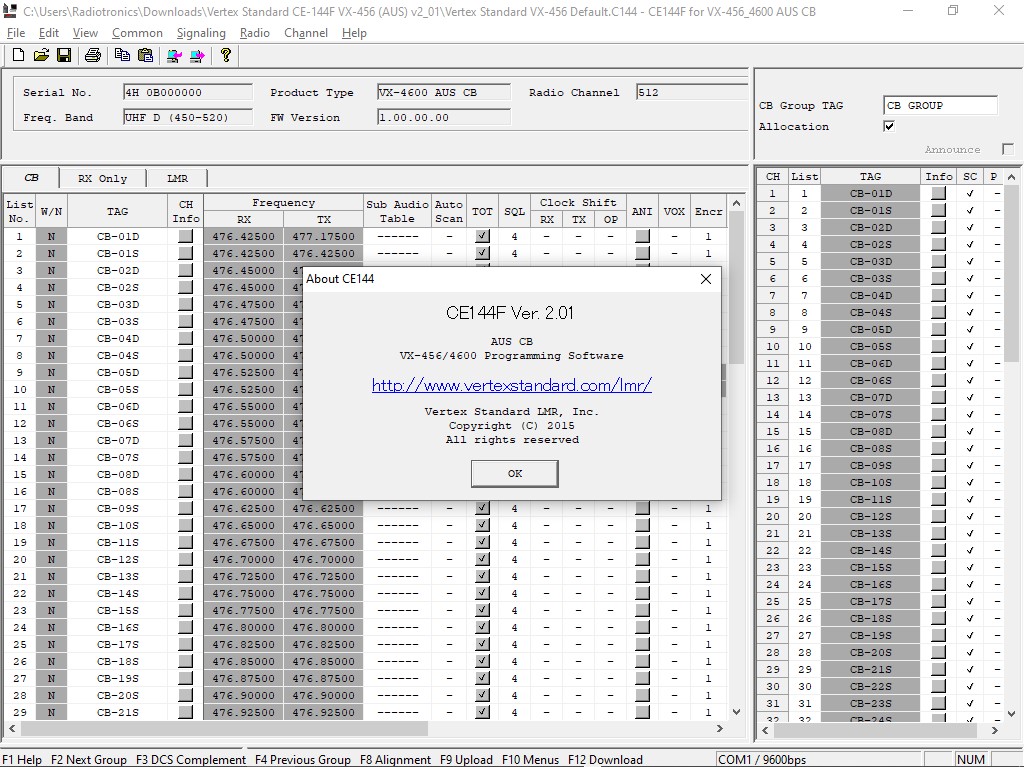The image size is (1024, 767).
Task: Click the Frequency column header
Action: click(283, 203)
